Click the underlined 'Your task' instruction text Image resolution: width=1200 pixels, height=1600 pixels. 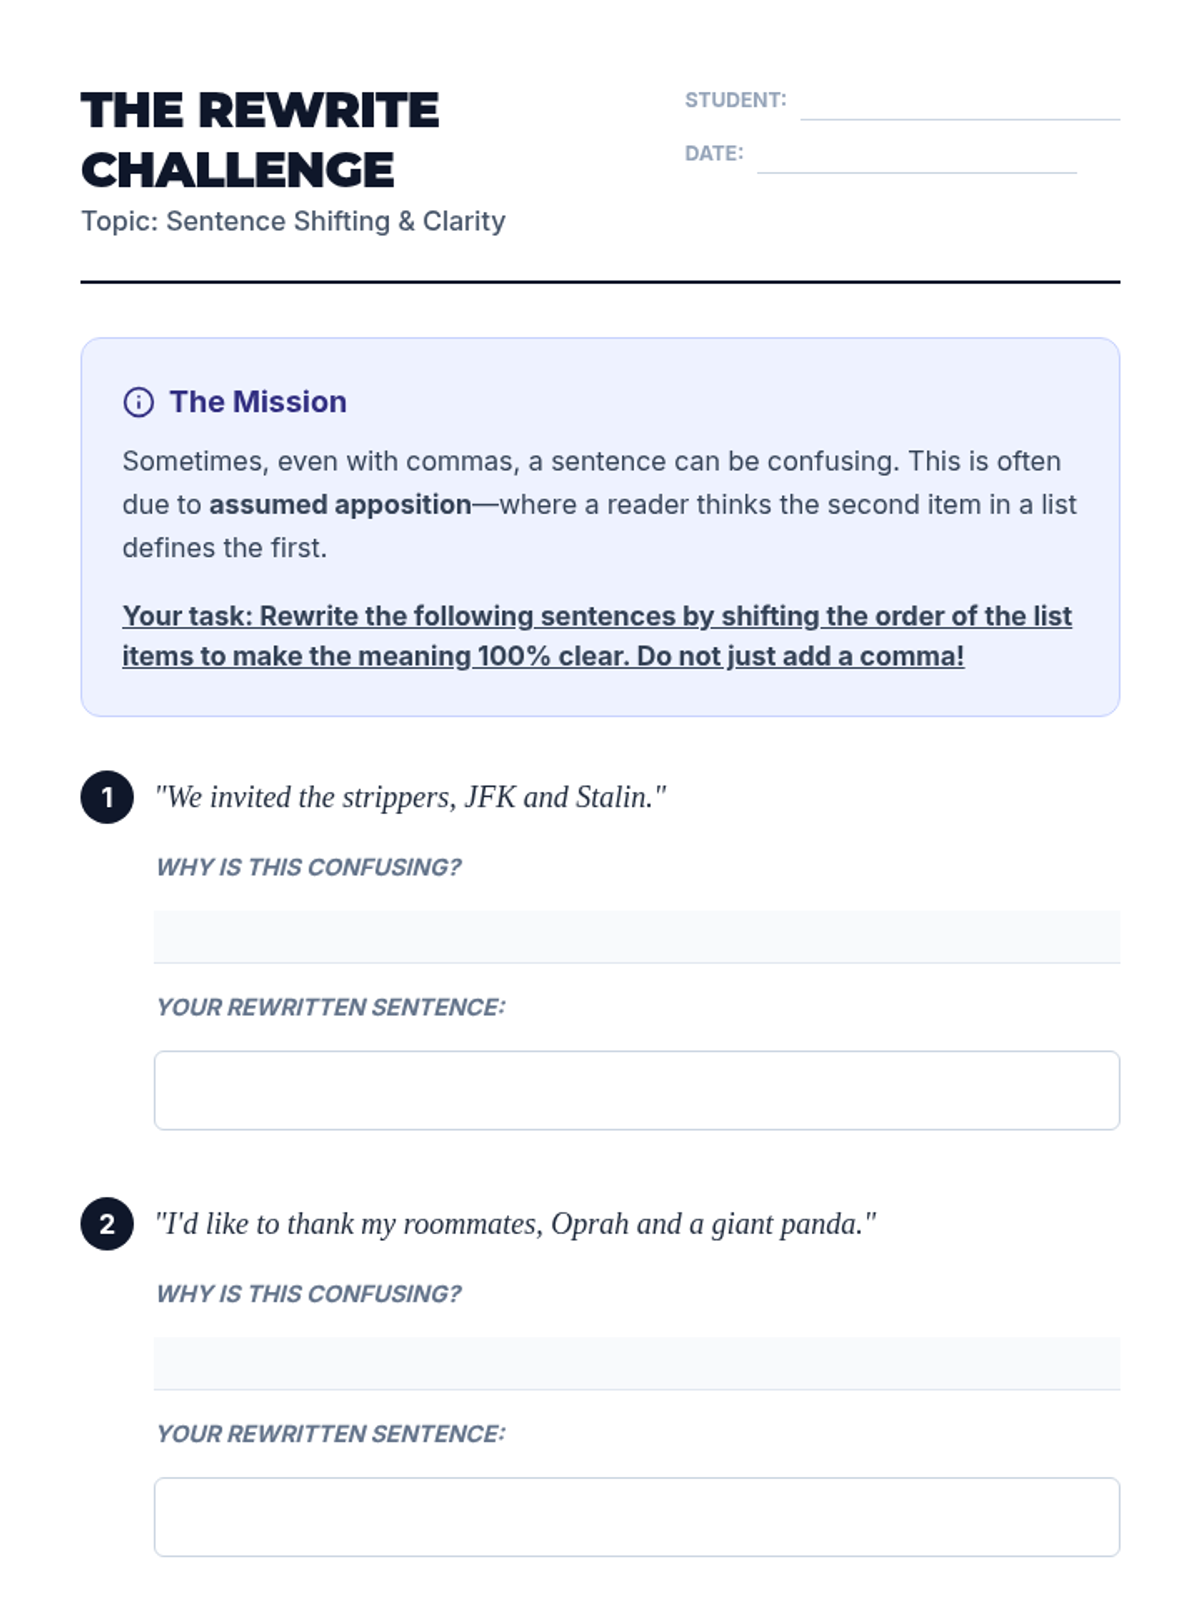point(596,636)
